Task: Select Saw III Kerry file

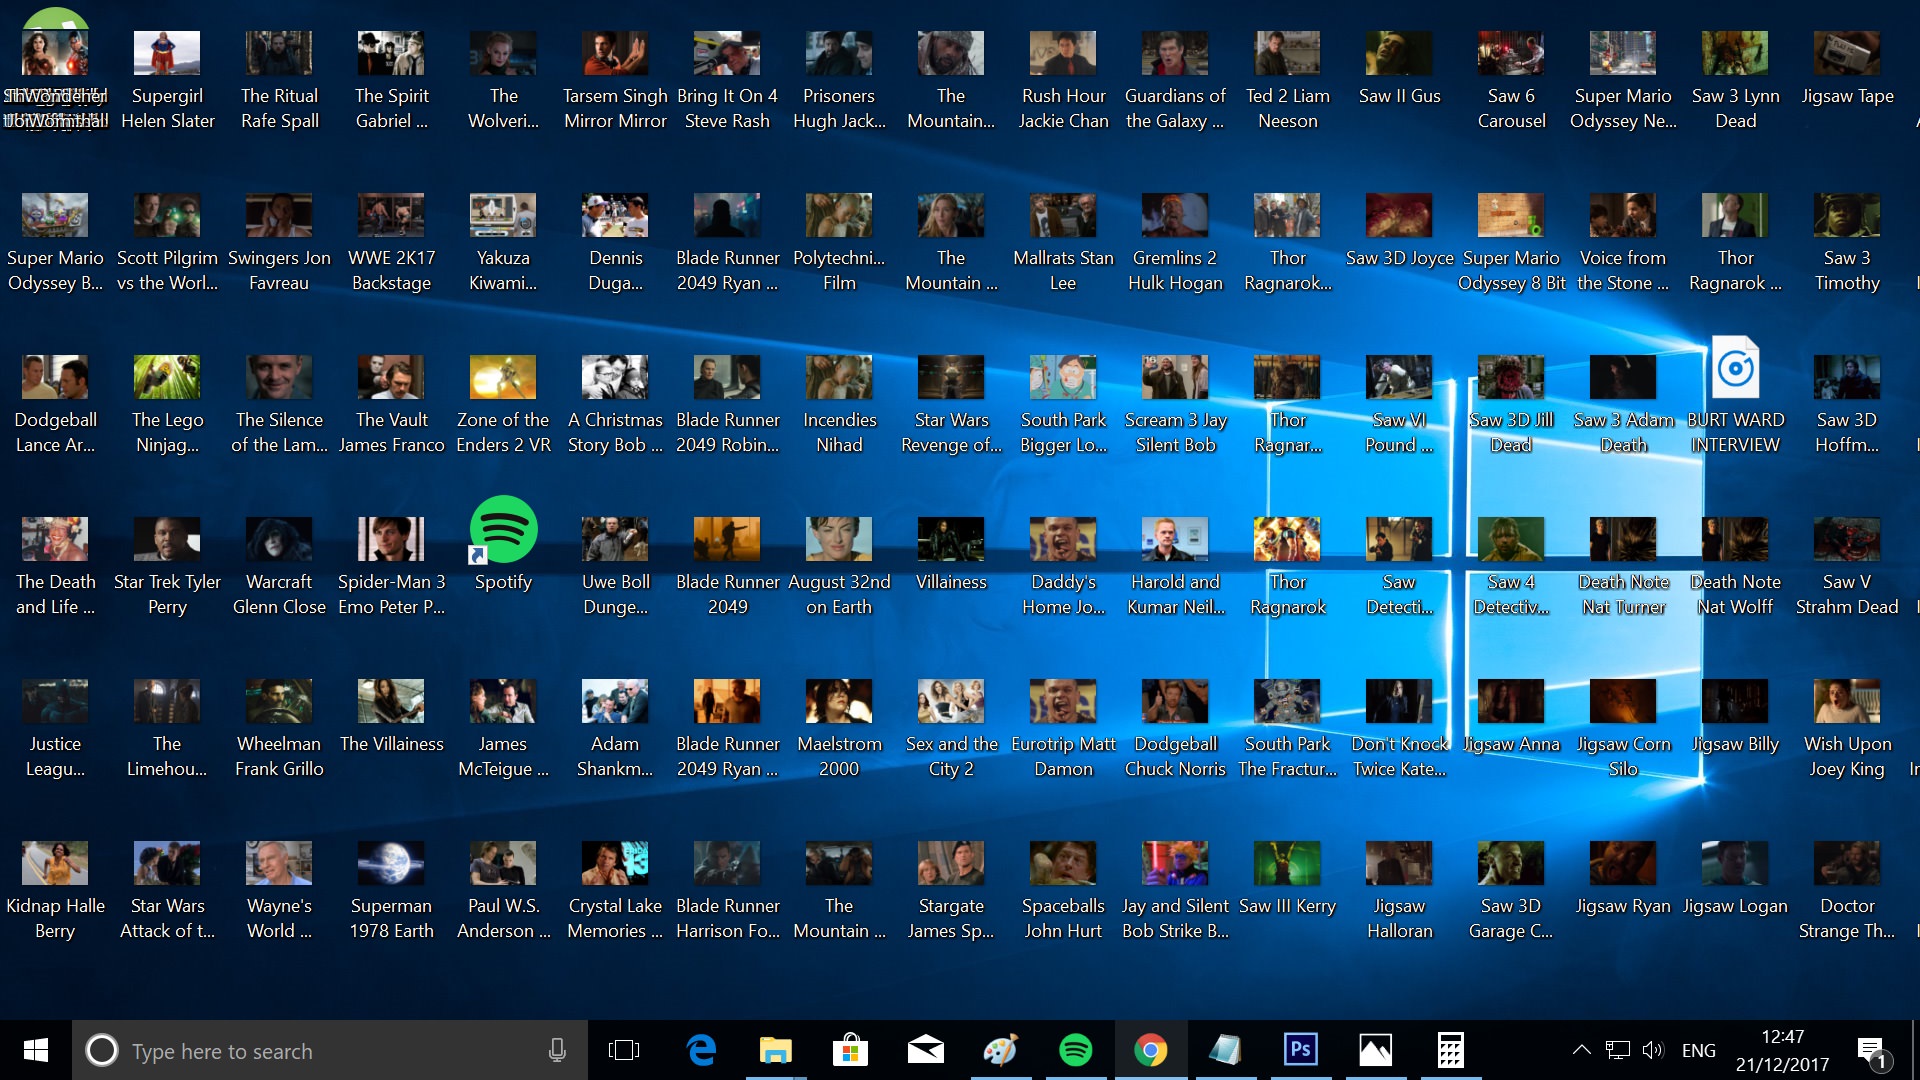Action: [x=1287, y=880]
